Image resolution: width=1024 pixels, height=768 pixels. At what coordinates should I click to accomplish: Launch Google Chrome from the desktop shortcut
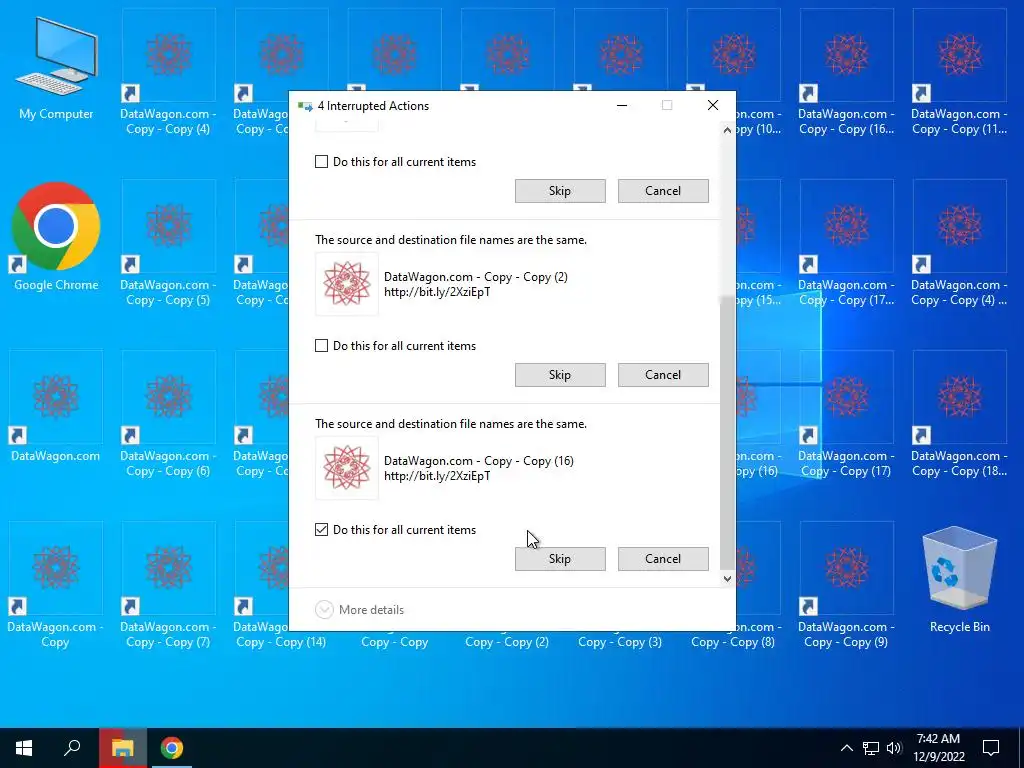tap(56, 236)
